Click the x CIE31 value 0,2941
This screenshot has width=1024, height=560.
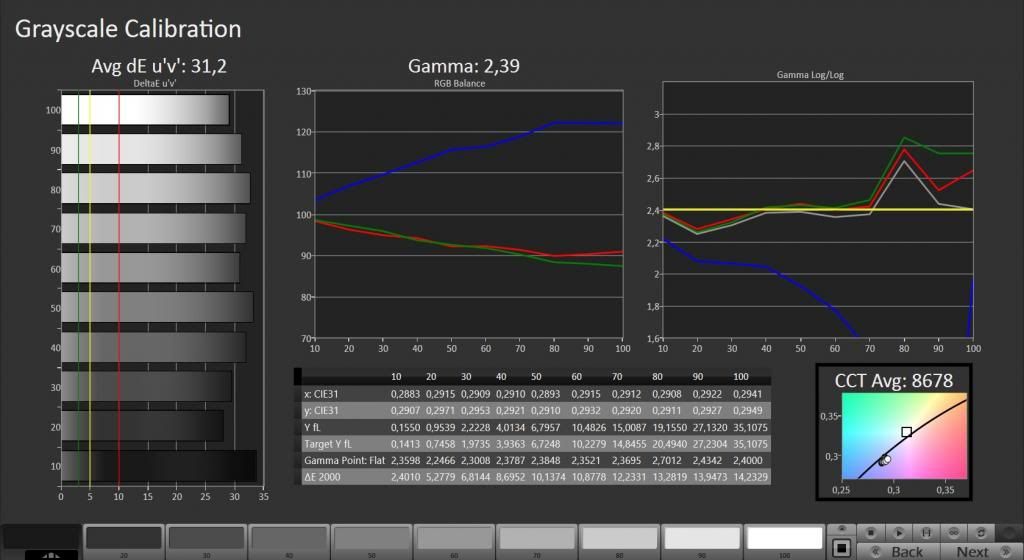747,394
